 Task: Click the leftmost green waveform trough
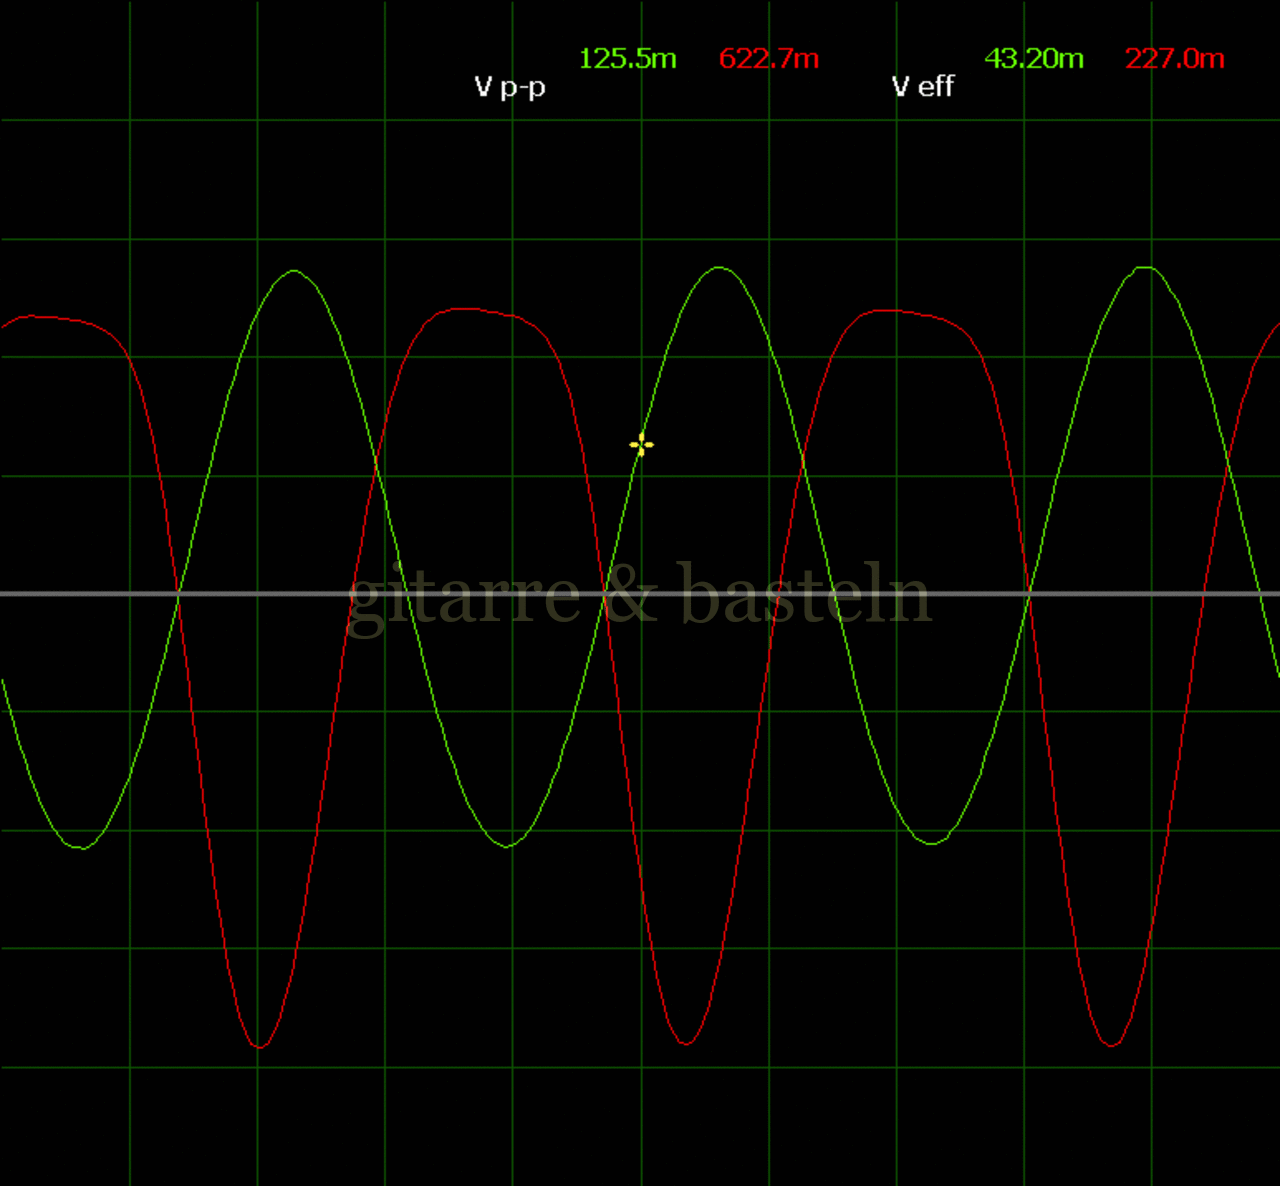point(82,848)
